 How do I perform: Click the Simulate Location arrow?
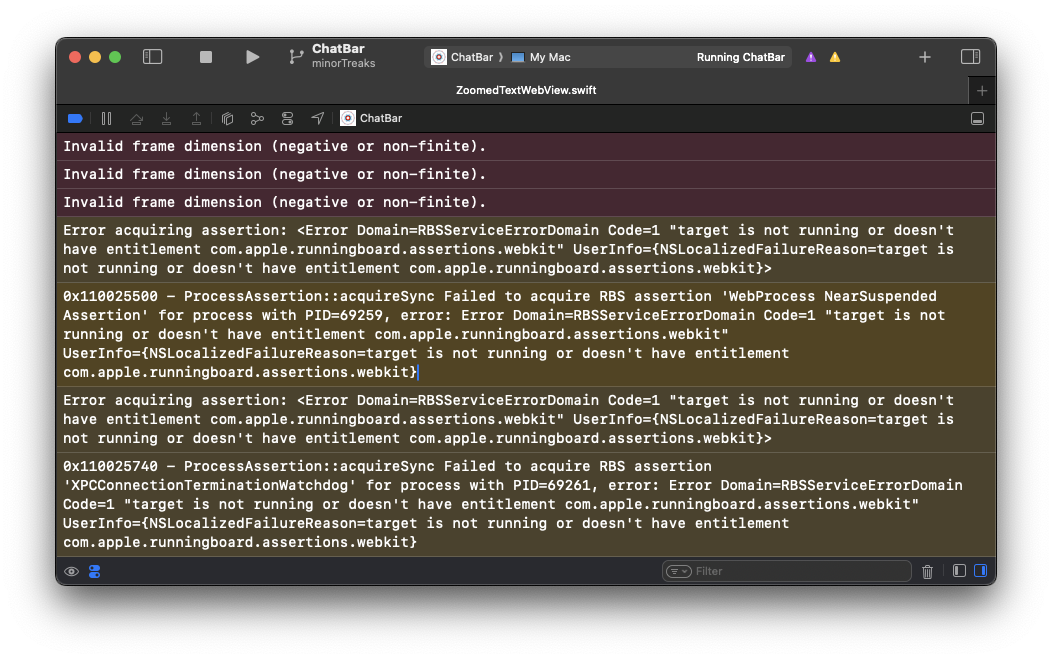pyautogui.click(x=317, y=118)
